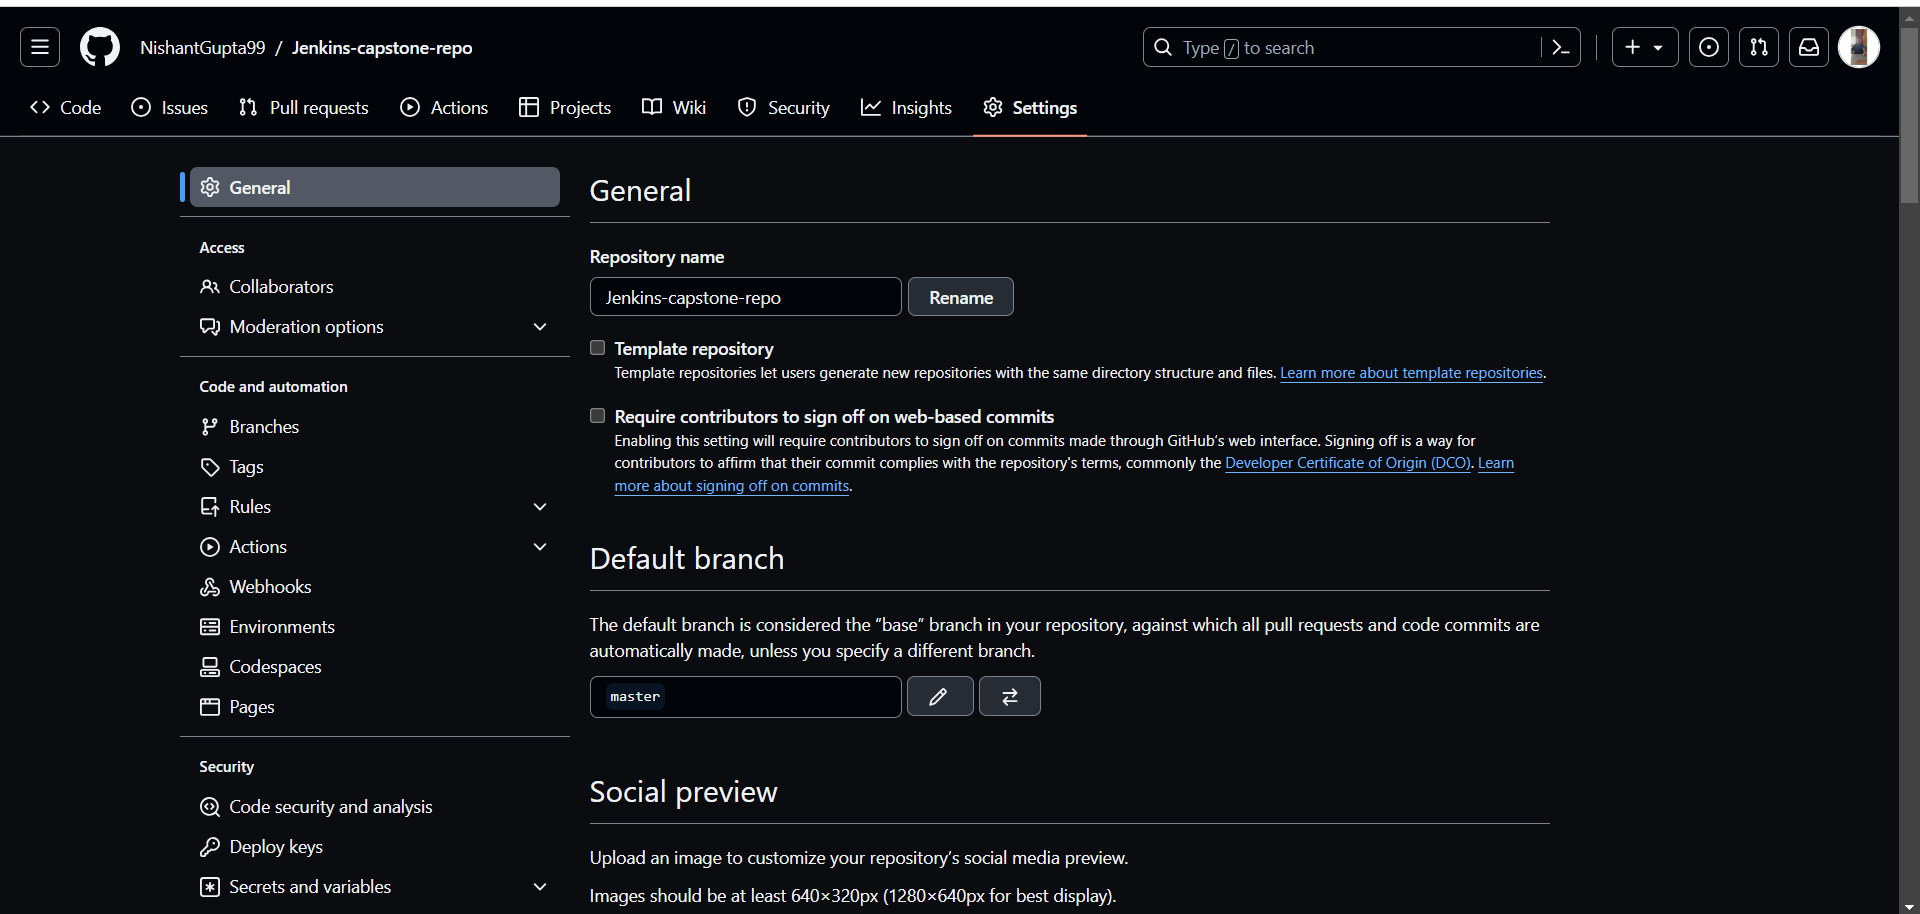Open pull requests icon in header

[x=1759, y=47]
